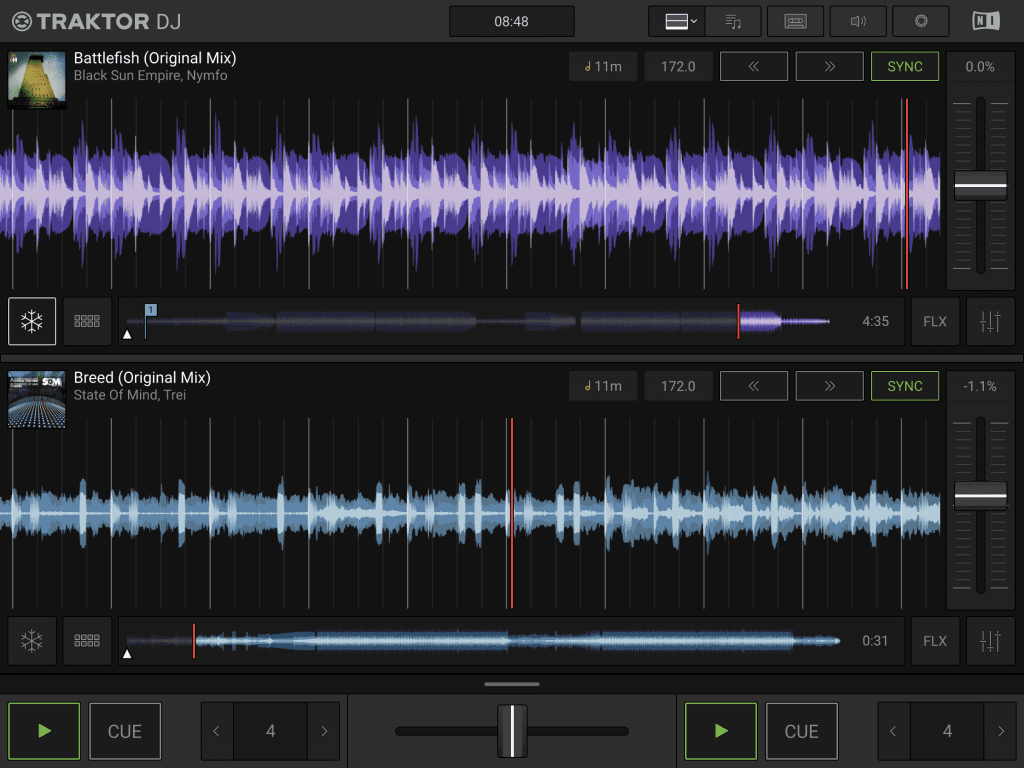Click the Battlefish album artwork
Image resolution: width=1024 pixels, height=768 pixels.
coord(36,79)
